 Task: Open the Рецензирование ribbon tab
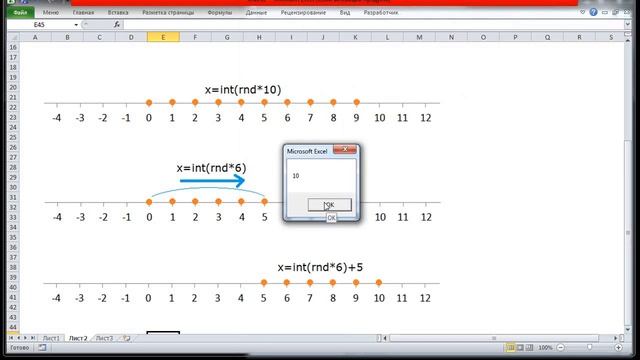tap(303, 13)
